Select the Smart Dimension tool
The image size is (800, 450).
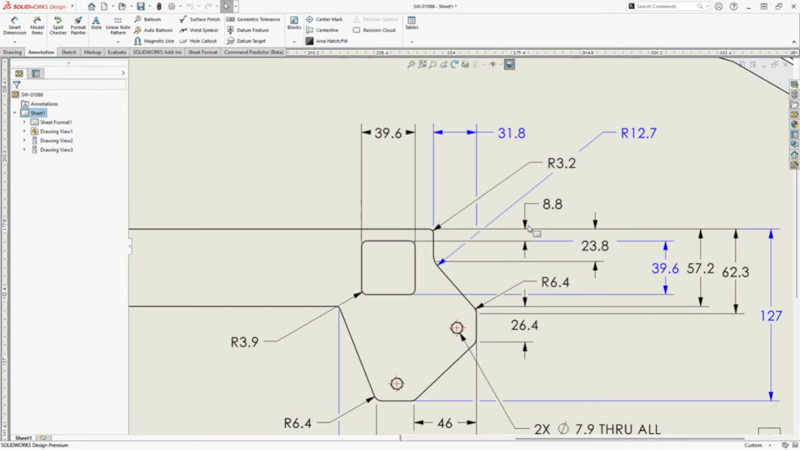(15, 25)
